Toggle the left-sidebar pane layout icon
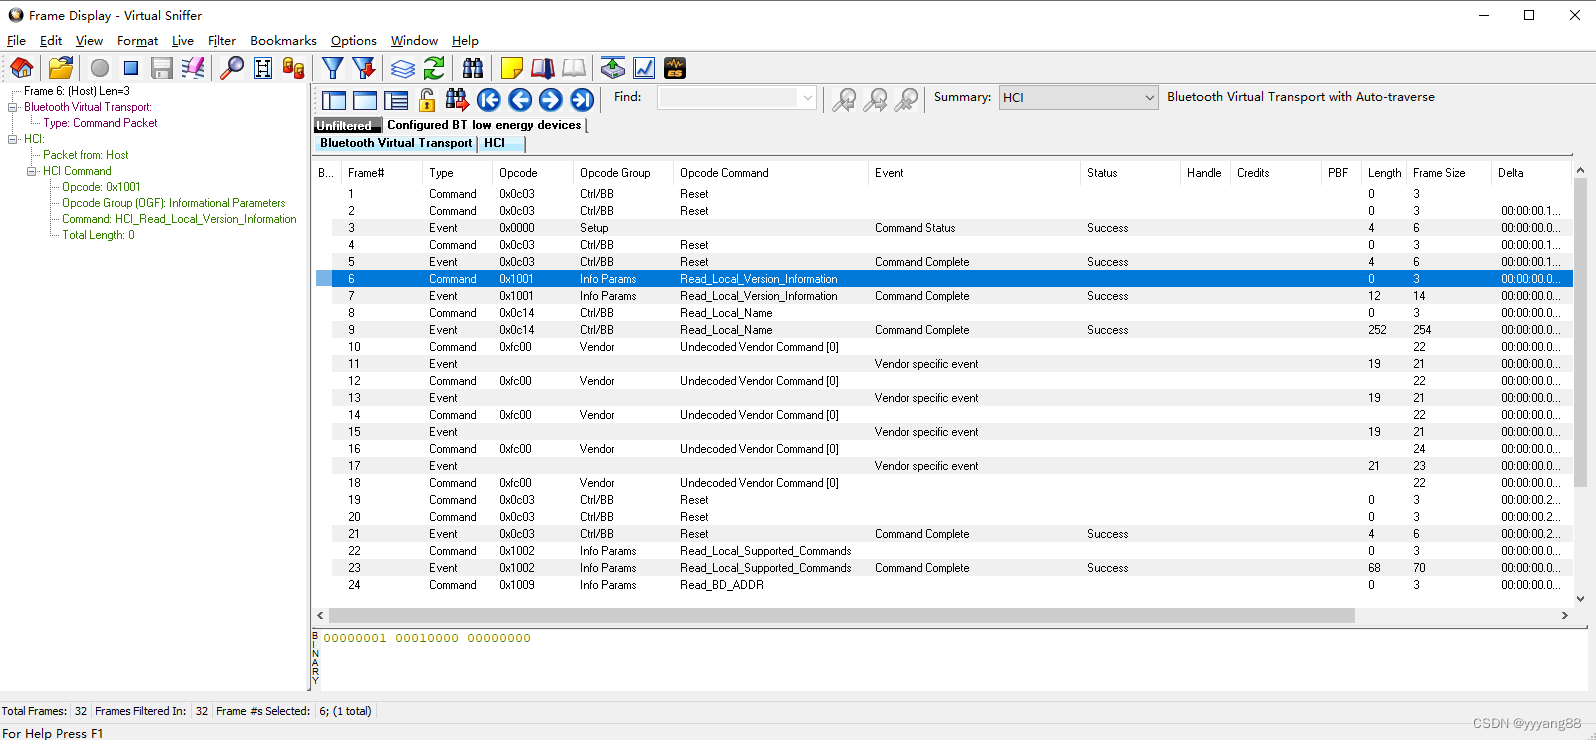Viewport: 1596px width, 740px height. [x=334, y=100]
